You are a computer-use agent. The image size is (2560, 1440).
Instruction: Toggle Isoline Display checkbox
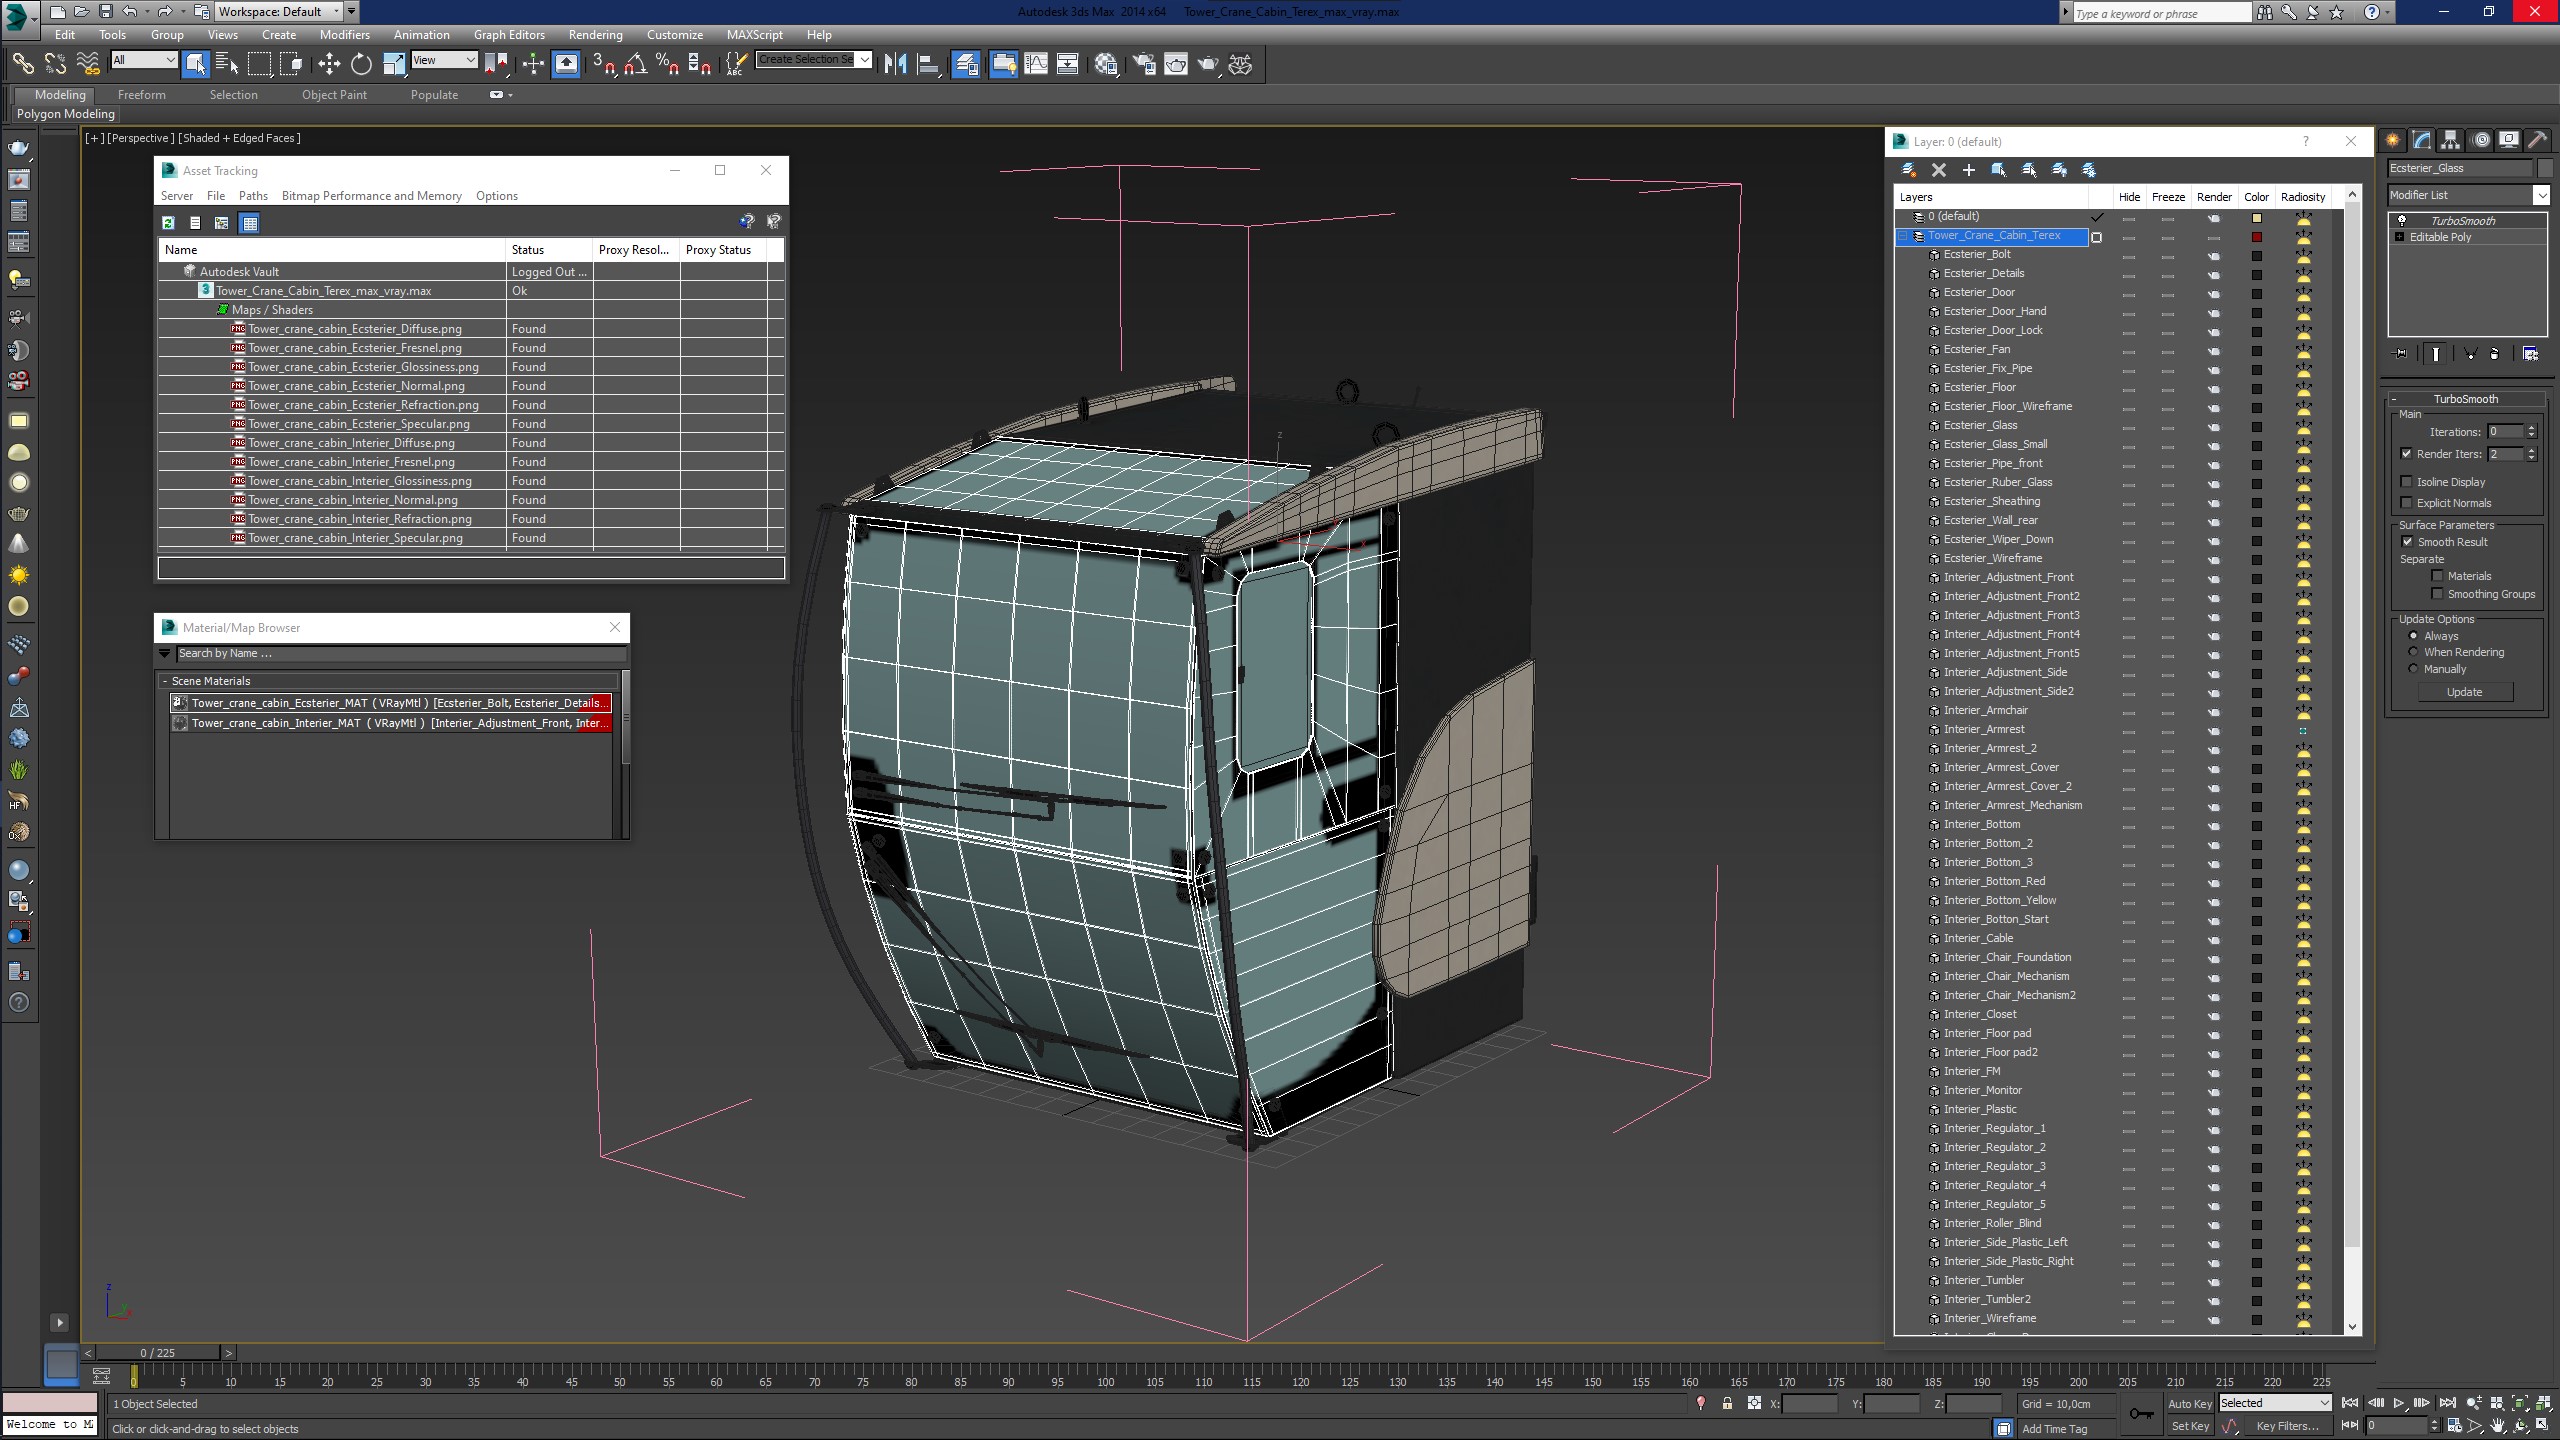pos(2407,482)
